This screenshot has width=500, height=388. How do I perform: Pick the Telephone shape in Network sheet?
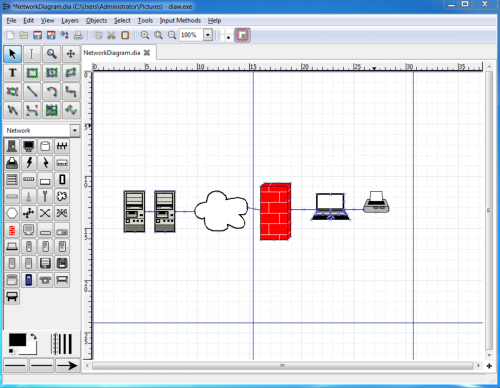pyautogui.click(x=45, y=280)
